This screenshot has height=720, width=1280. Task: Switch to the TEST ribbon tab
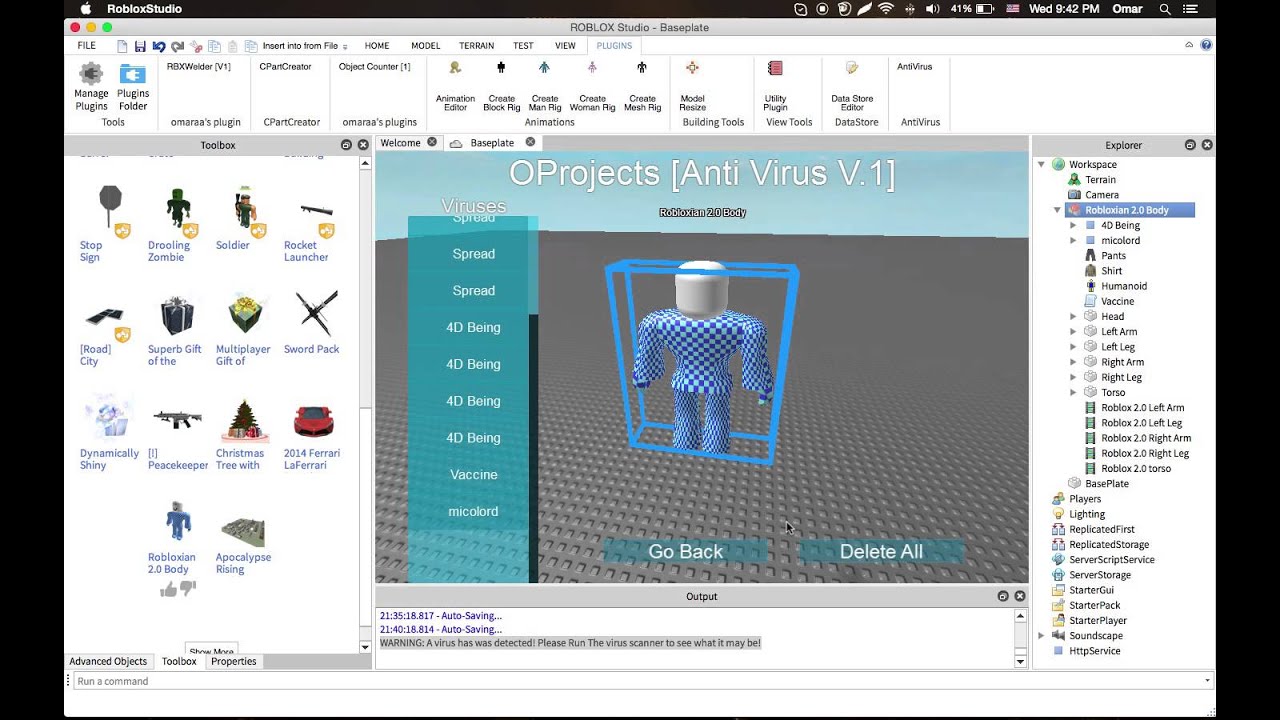[523, 46]
